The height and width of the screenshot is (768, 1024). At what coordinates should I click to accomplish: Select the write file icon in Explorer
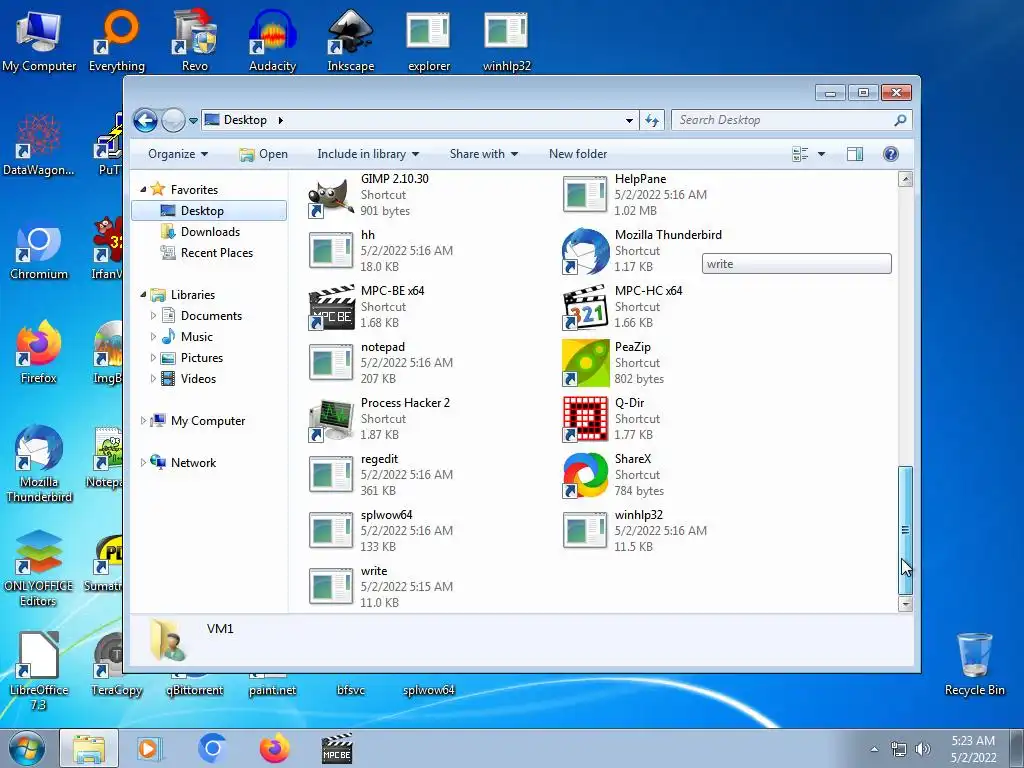pos(332,587)
